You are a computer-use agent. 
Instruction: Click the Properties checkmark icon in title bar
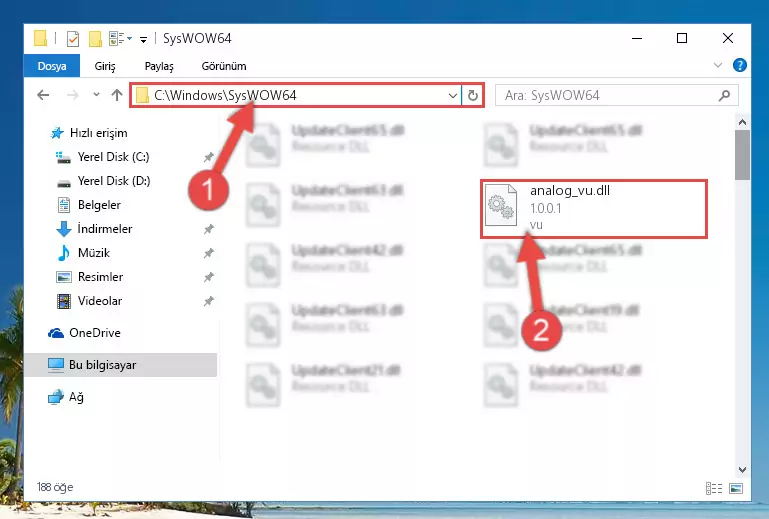(x=73, y=38)
